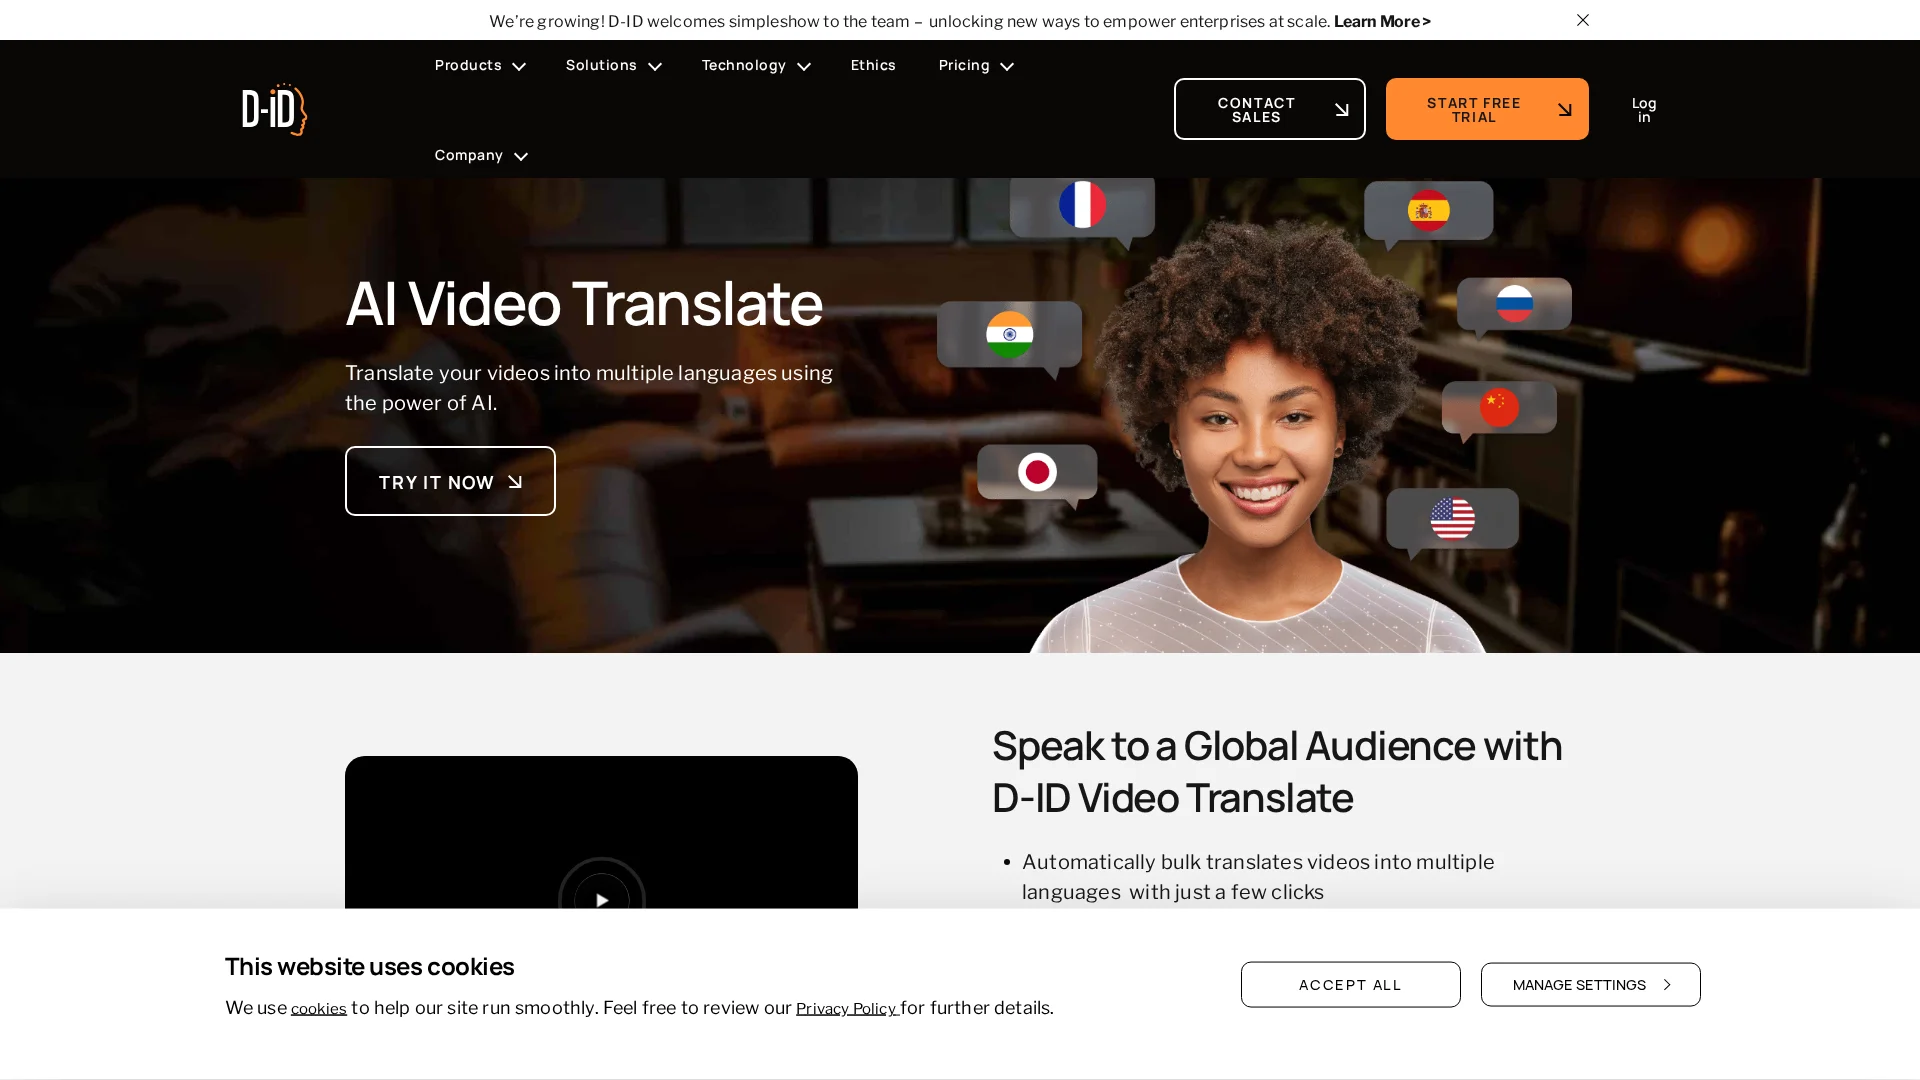Expand the Solutions dropdown menu
The height and width of the screenshot is (1080, 1920).
pos(613,66)
